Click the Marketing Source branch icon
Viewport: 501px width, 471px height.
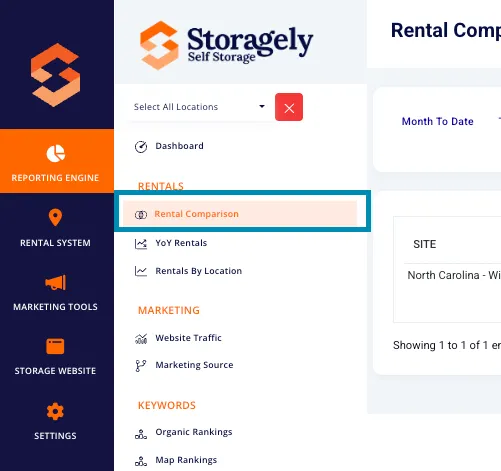click(141, 366)
